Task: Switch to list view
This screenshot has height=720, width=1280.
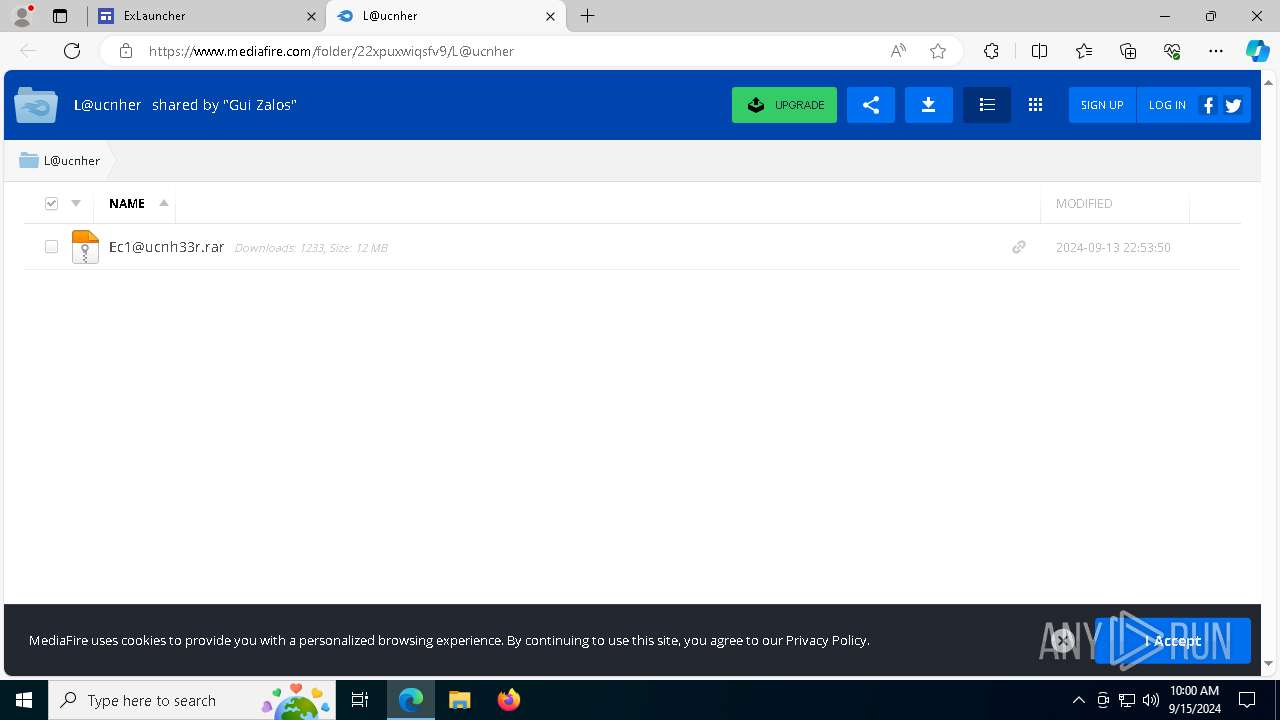Action: tap(987, 105)
